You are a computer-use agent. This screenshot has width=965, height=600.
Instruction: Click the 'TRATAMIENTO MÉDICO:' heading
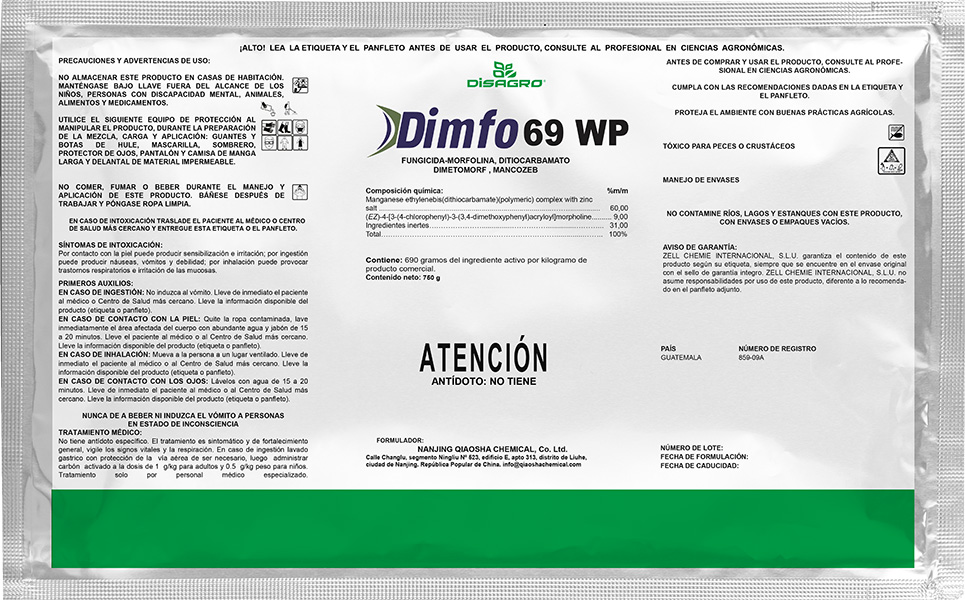pos(100,433)
